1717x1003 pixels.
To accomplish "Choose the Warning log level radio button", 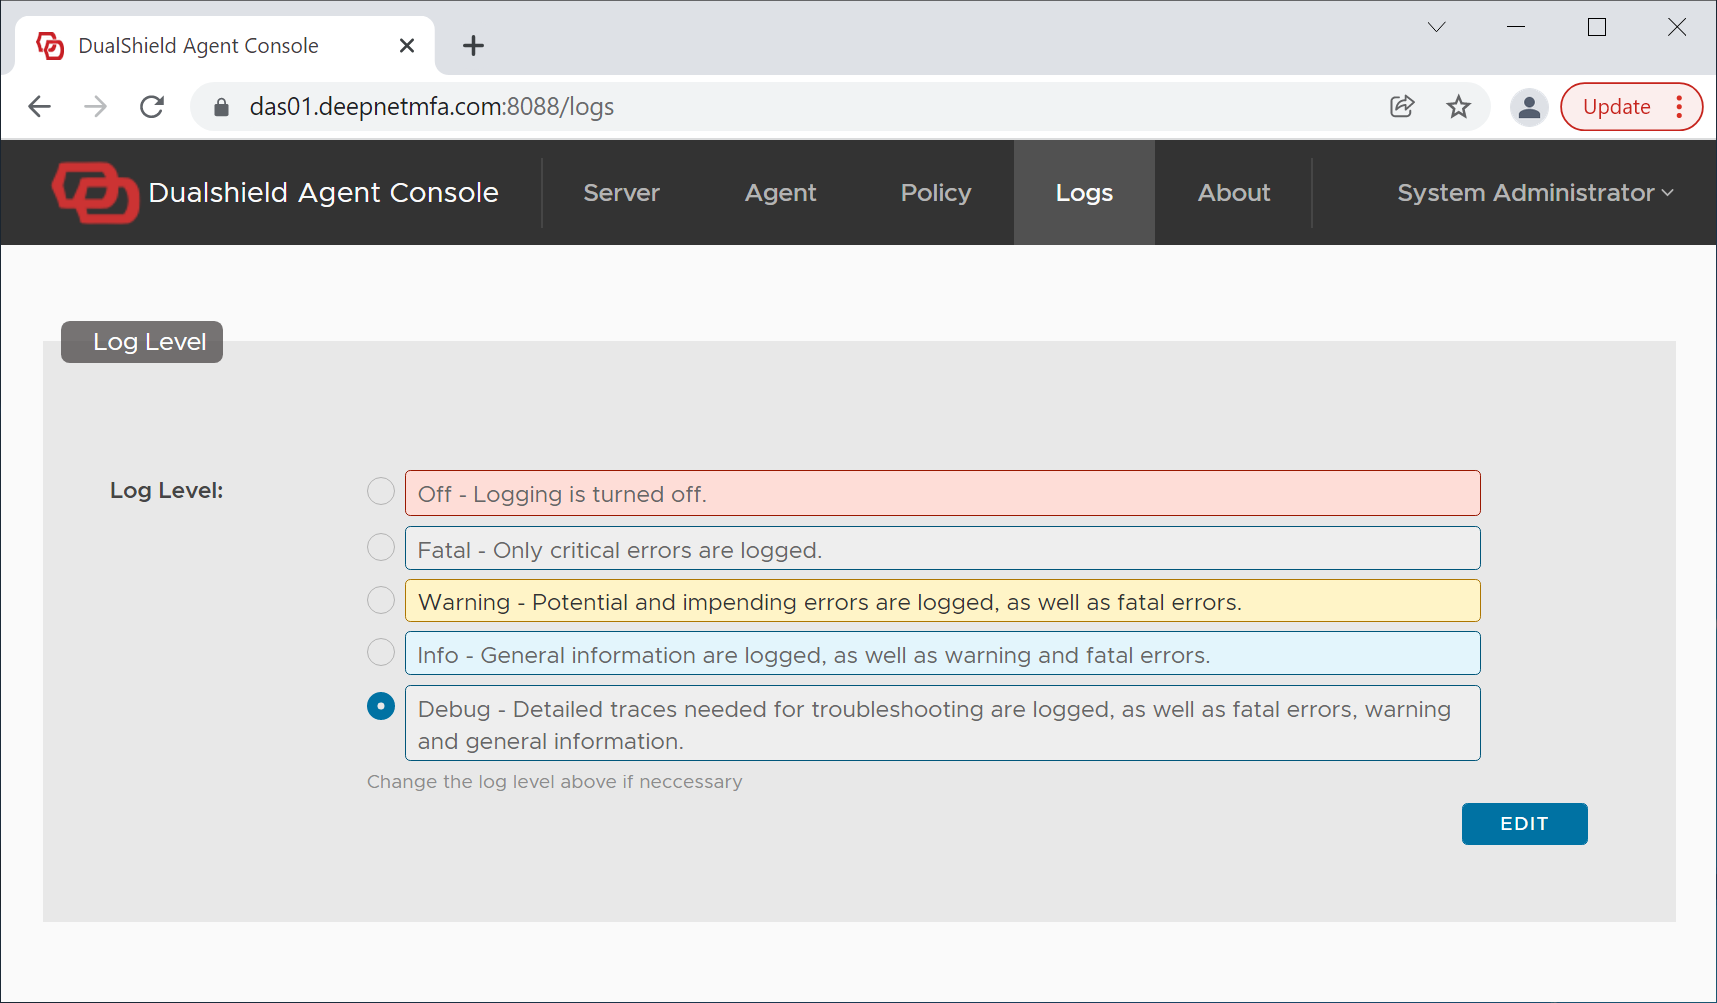I will (x=381, y=600).
